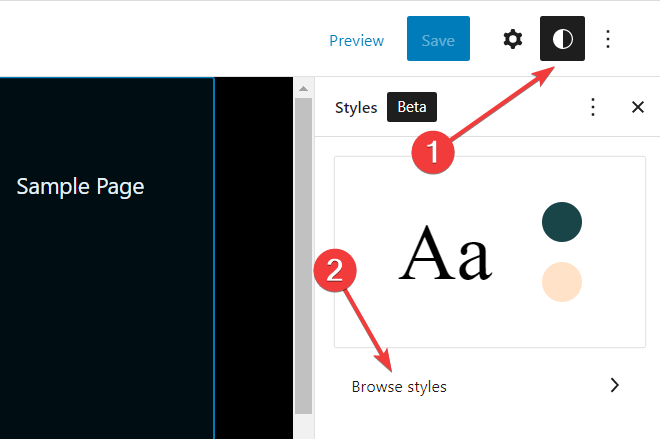
Task: Open the top toolbar Options menu
Action: (x=608, y=39)
